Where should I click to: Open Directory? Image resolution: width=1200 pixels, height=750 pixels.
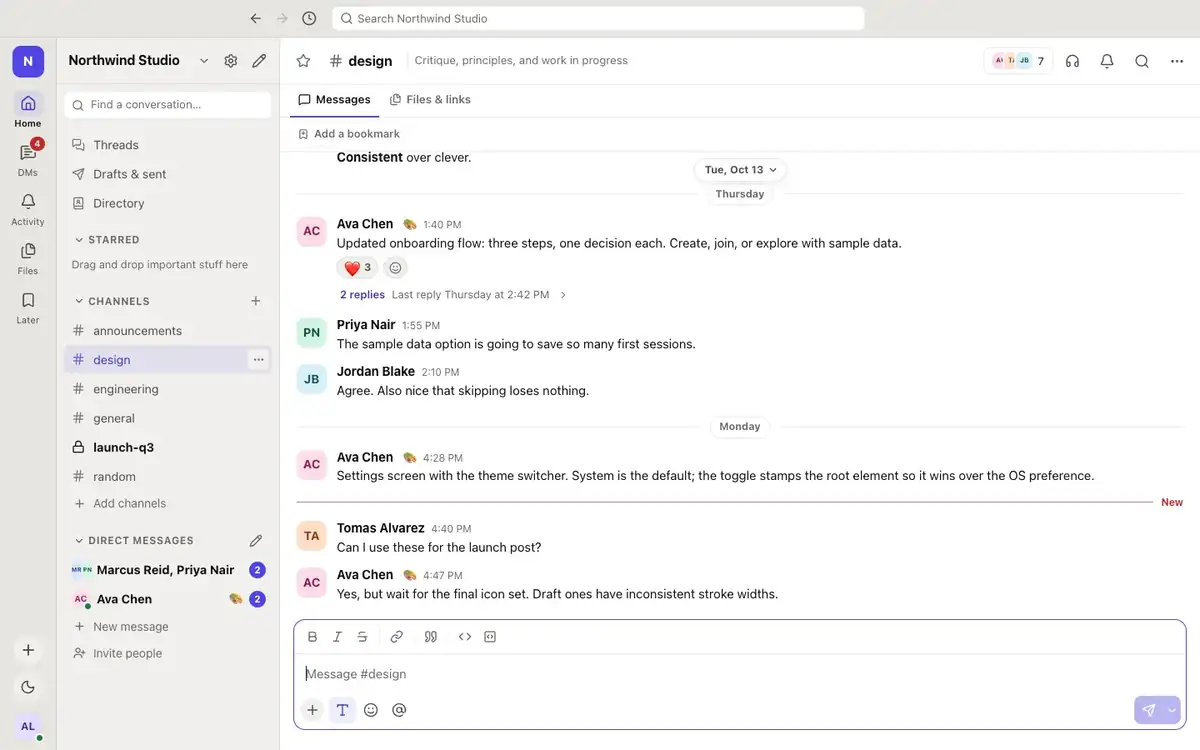tap(168, 203)
